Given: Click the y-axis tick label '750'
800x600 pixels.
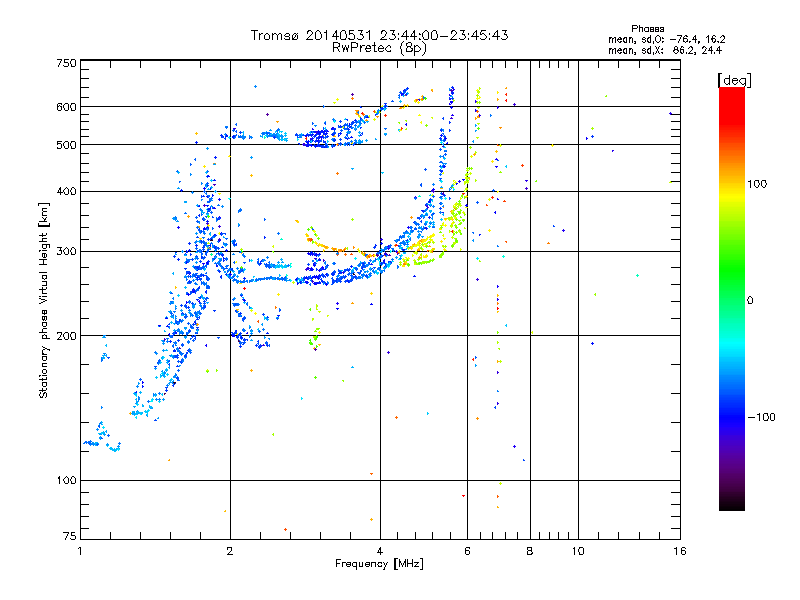Looking at the screenshot, I should pos(66,63).
